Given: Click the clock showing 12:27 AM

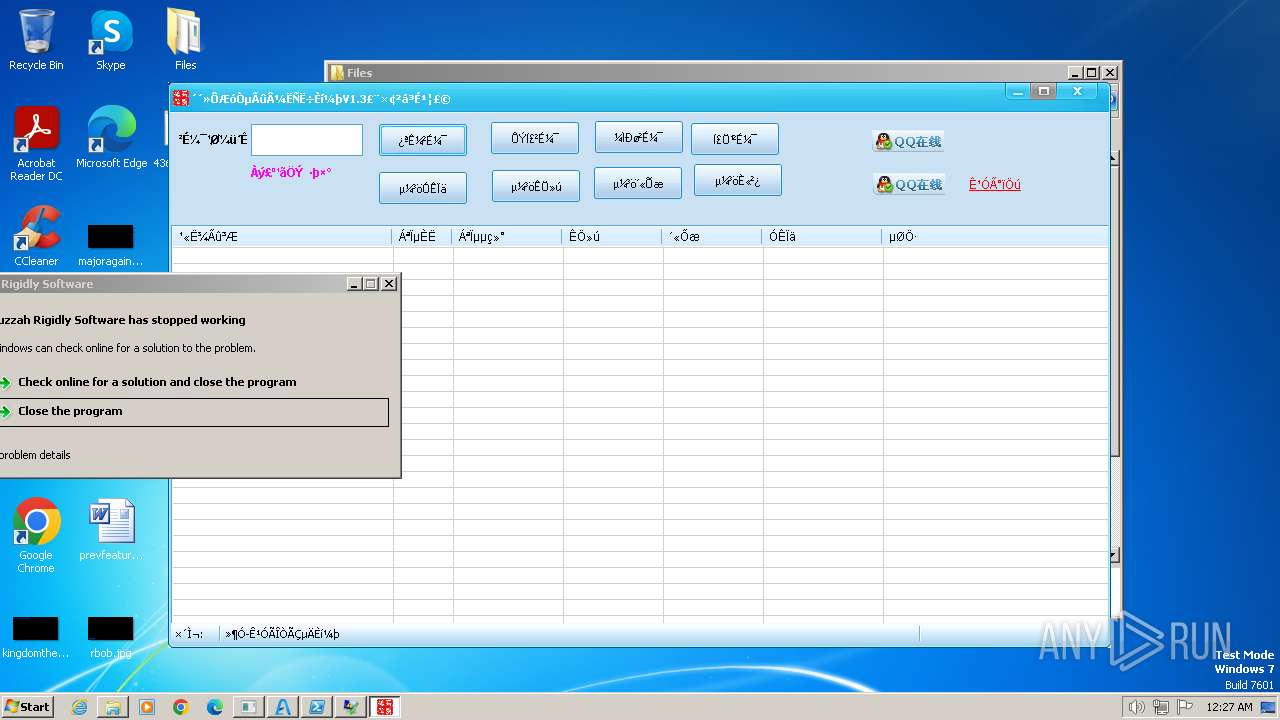Looking at the screenshot, I should (x=1229, y=707).
